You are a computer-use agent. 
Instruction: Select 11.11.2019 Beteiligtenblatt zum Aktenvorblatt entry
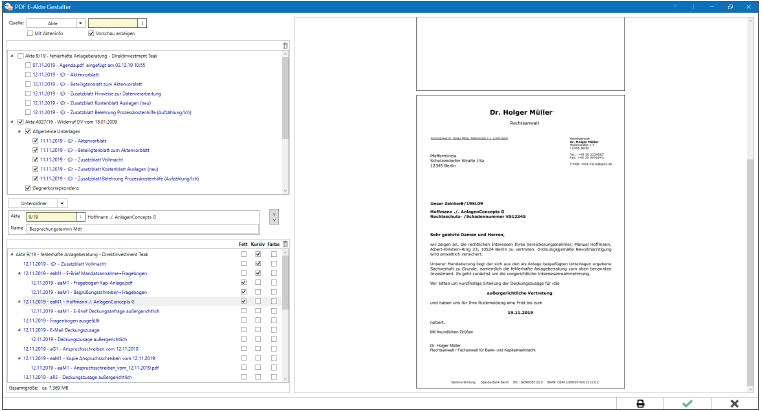(x=95, y=150)
